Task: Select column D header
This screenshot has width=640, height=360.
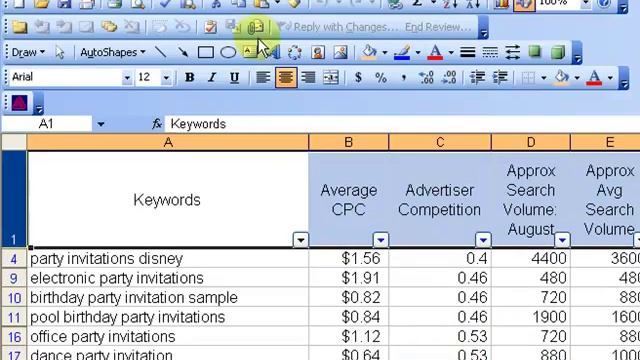Action: point(531,142)
